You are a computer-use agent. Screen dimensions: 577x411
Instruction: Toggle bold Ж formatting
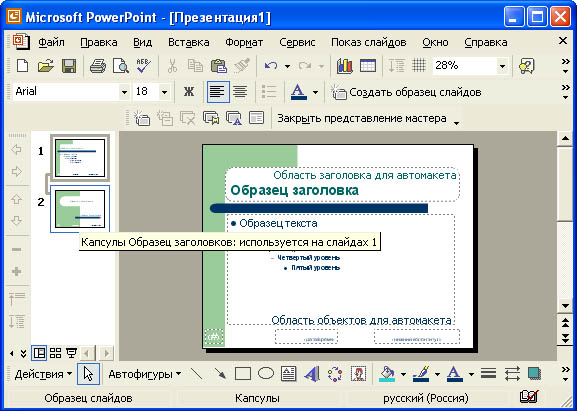(189, 92)
